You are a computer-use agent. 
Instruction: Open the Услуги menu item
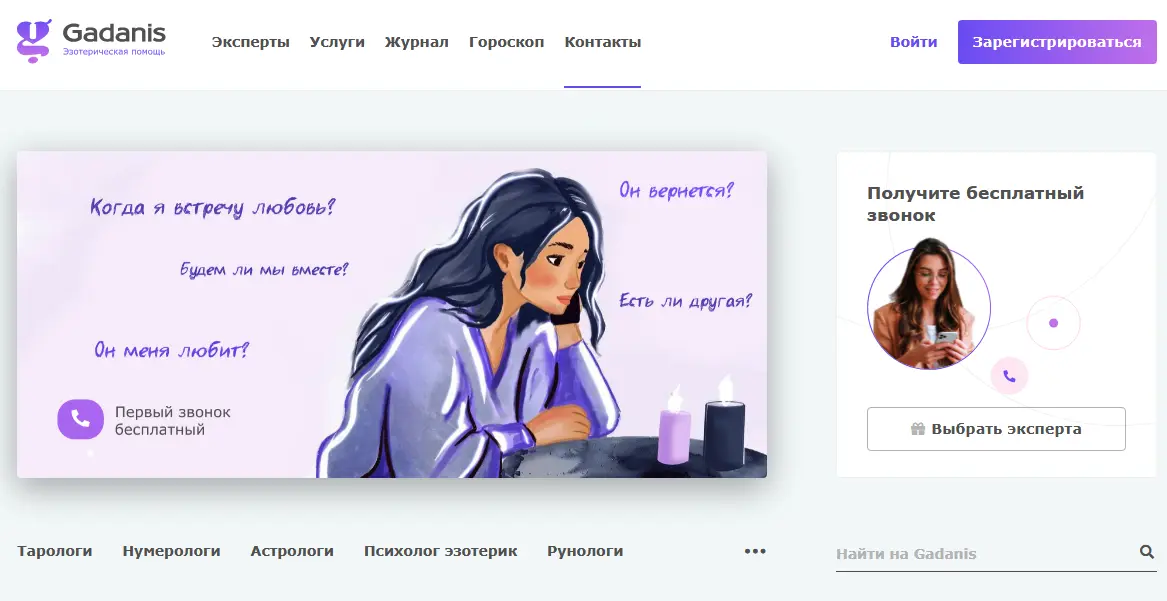tap(337, 42)
